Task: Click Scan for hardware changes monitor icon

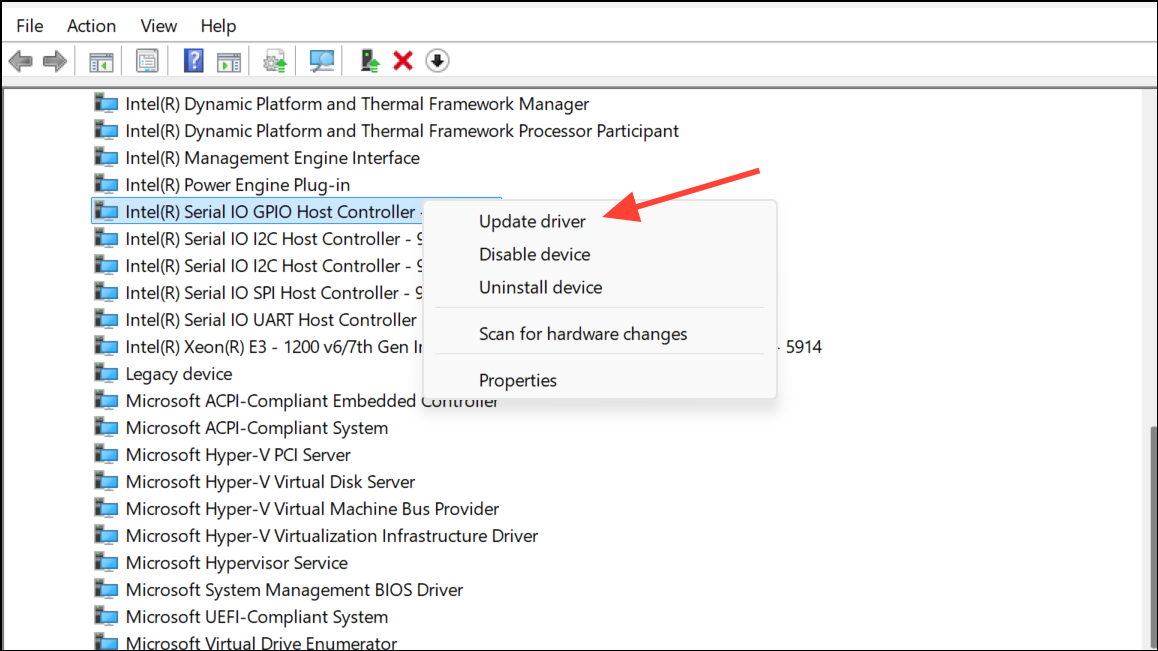Action: click(321, 61)
